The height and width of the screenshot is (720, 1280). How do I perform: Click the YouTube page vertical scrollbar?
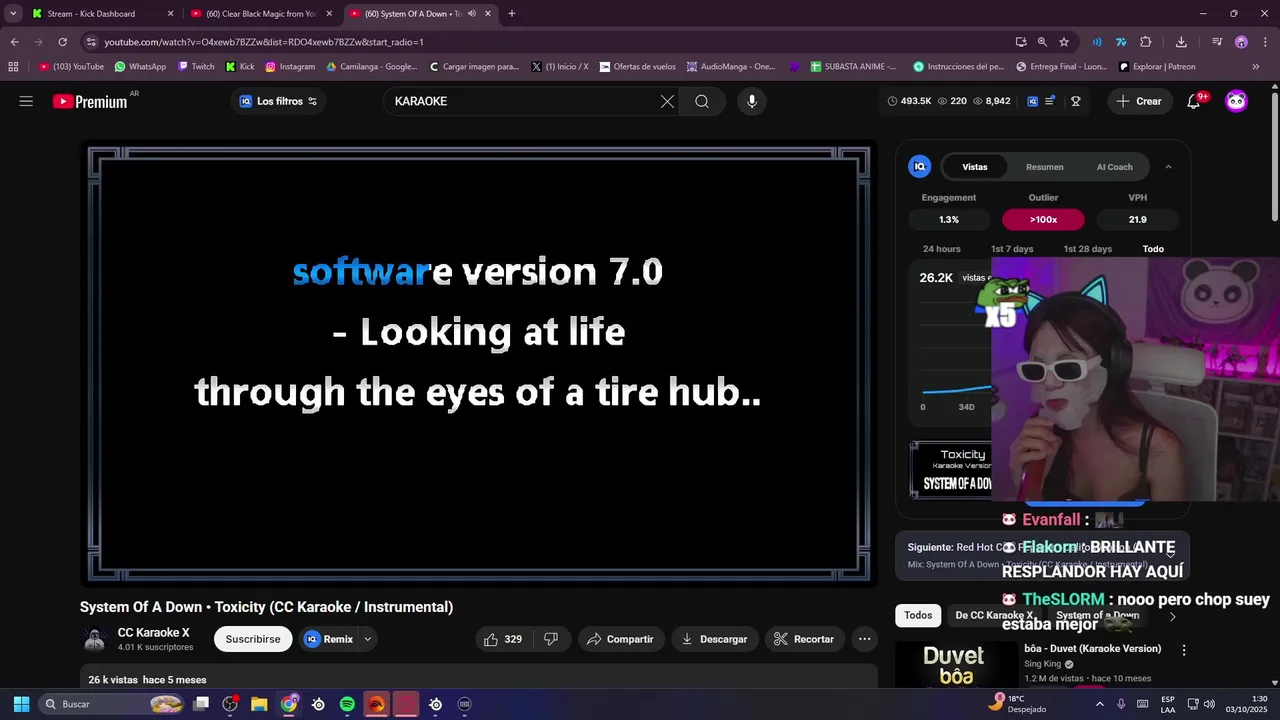[x=1274, y=155]
